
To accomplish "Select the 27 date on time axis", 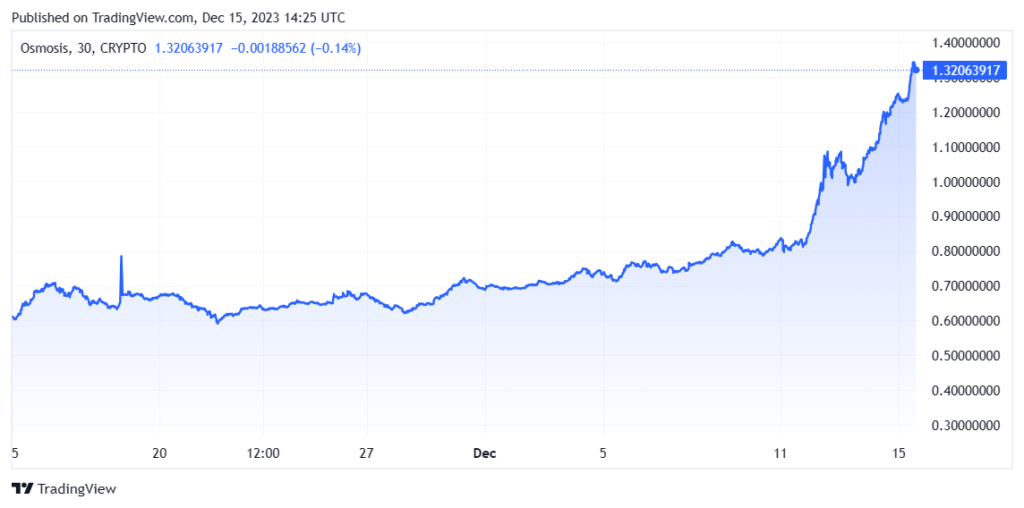I will 367,453.
